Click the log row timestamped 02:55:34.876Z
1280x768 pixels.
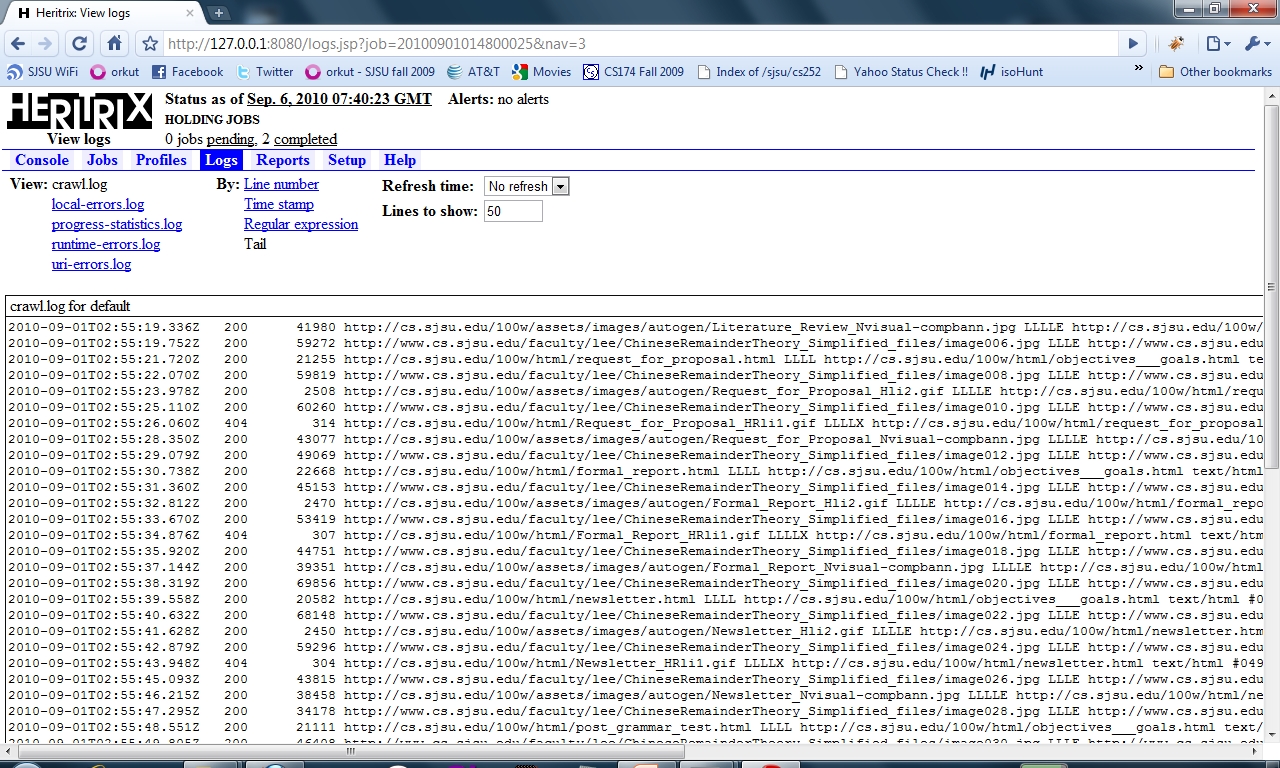(x=634, y=535)
